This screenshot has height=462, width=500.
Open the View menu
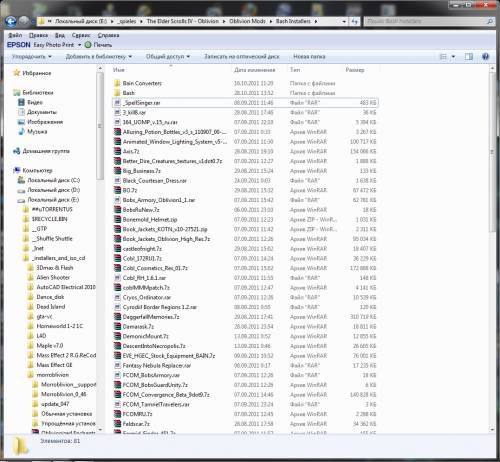click(x=60, y=35)
